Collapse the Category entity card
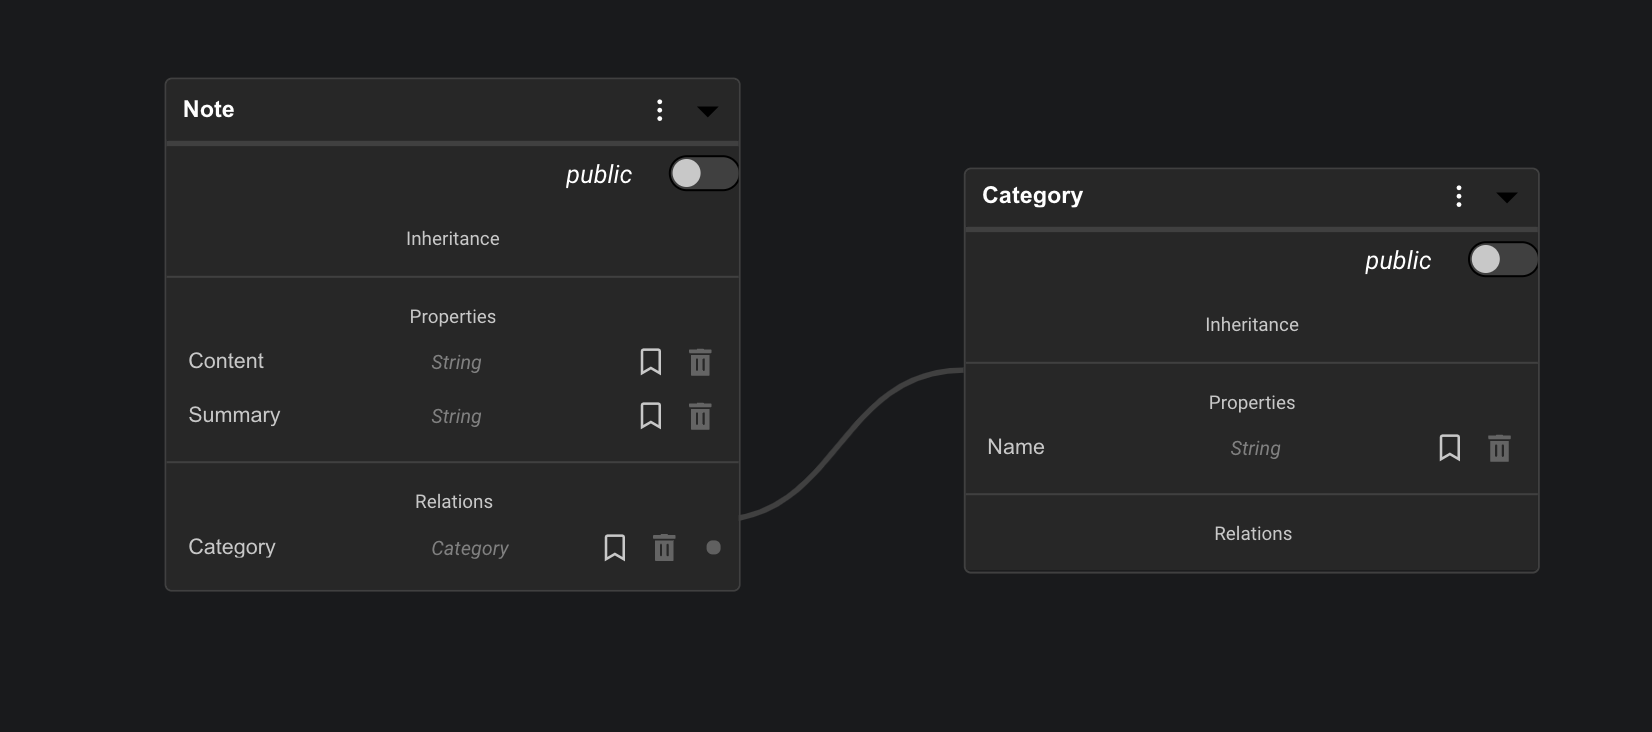The width and height of the screenshot is (1652, 732). [x=1506, y=197]
